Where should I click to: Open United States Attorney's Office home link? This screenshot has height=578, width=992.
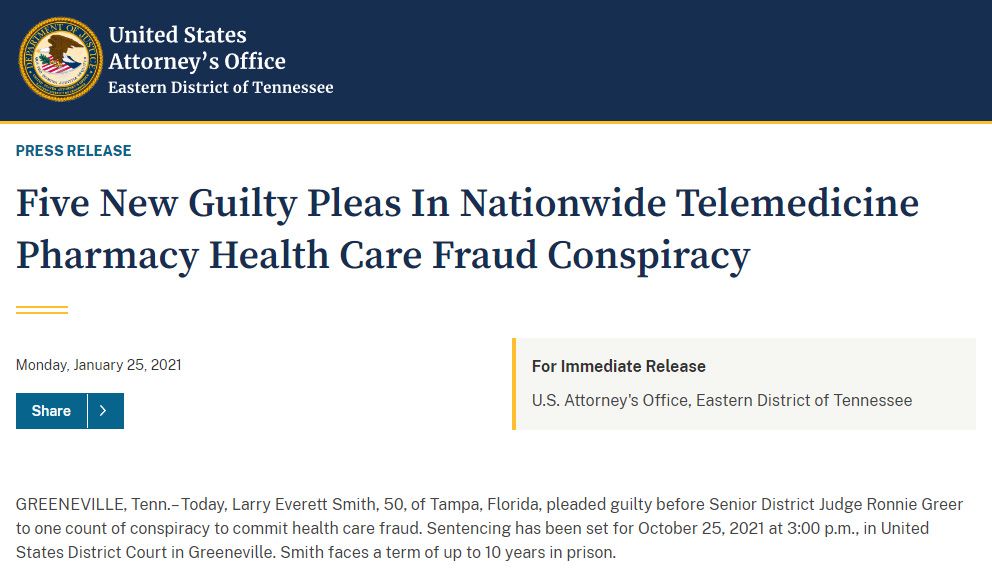click(197, 48)
